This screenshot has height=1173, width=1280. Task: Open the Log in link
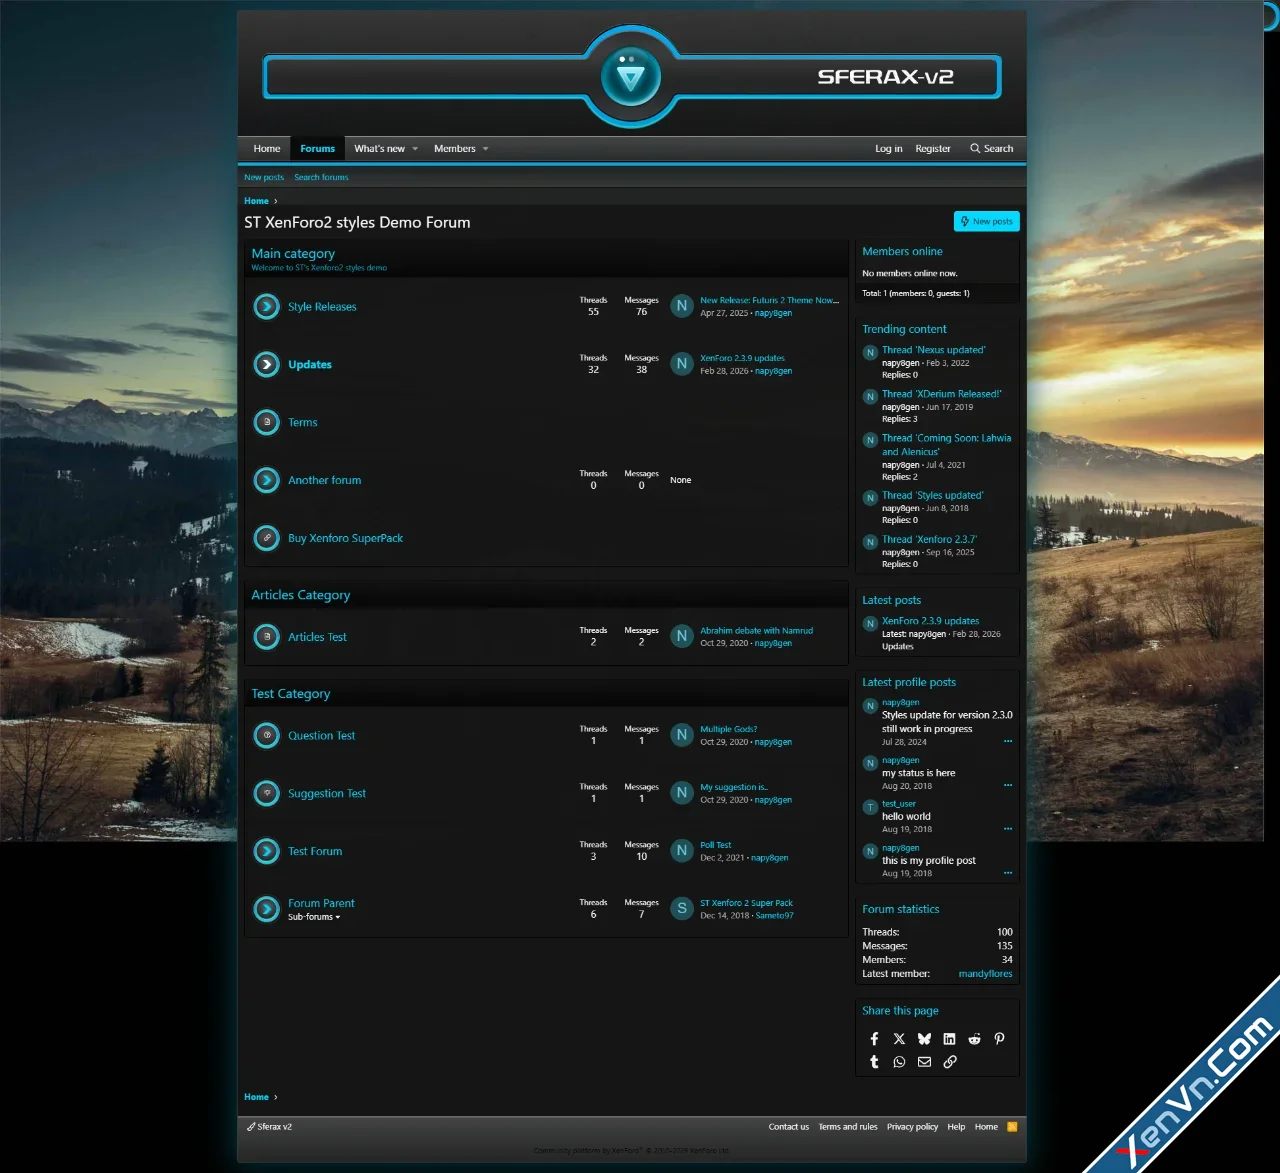[x=888, y=148]
